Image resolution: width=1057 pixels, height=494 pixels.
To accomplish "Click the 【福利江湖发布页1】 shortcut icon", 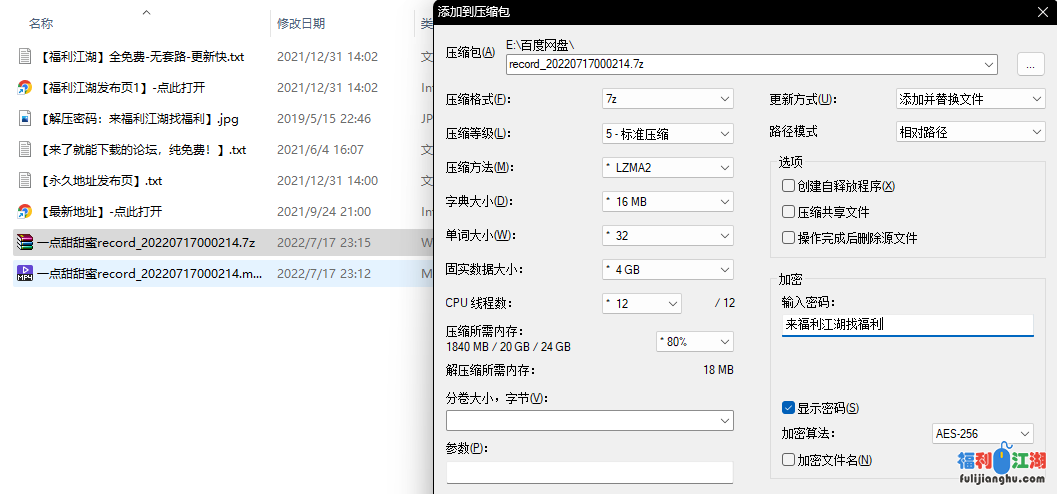I will point(25,88).
